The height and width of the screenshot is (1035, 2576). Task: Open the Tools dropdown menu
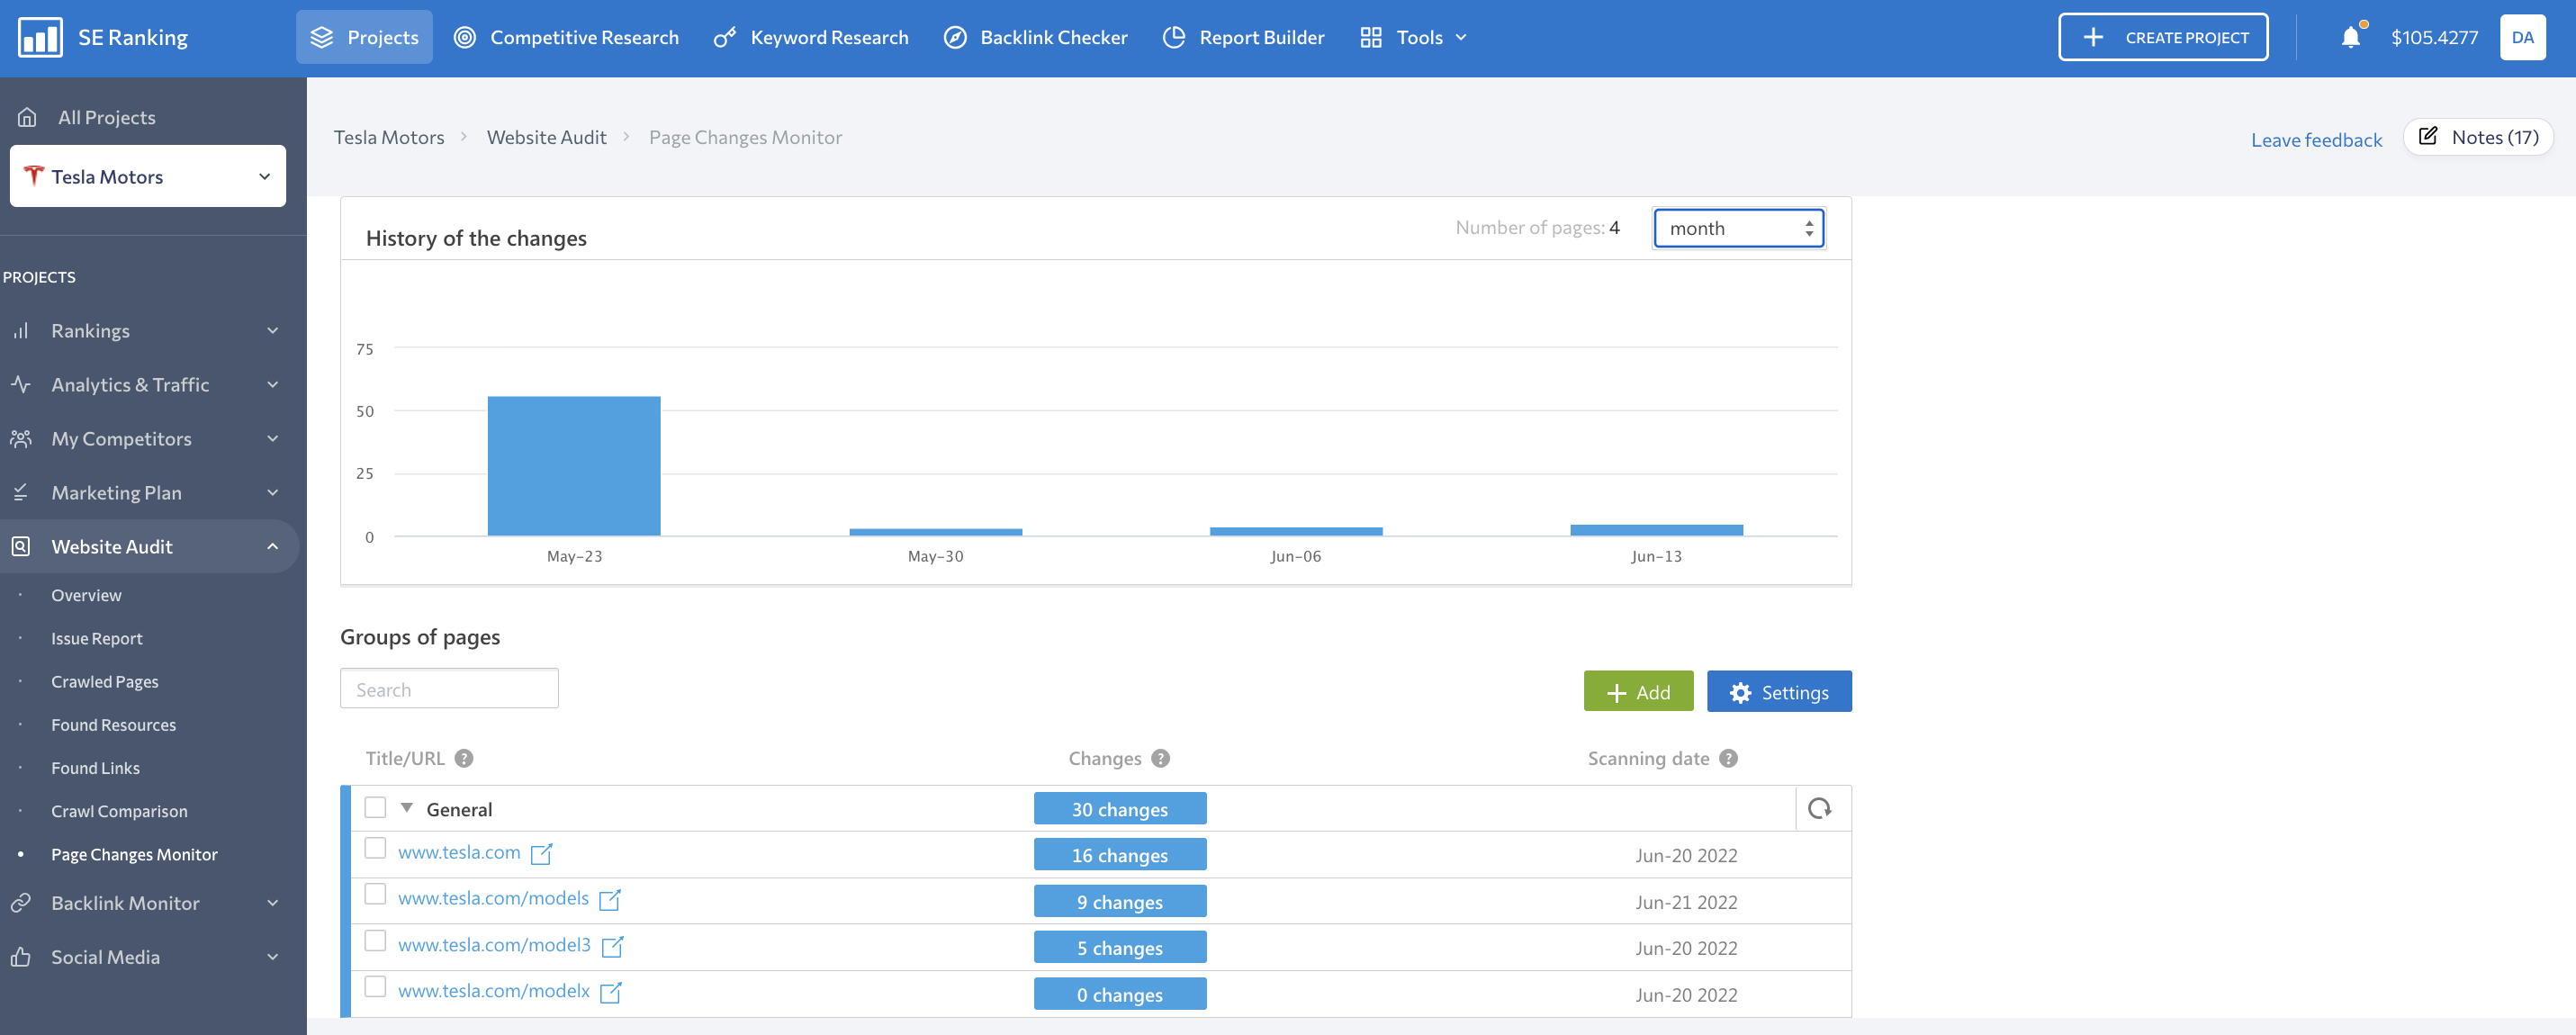tap(1413, 37)
